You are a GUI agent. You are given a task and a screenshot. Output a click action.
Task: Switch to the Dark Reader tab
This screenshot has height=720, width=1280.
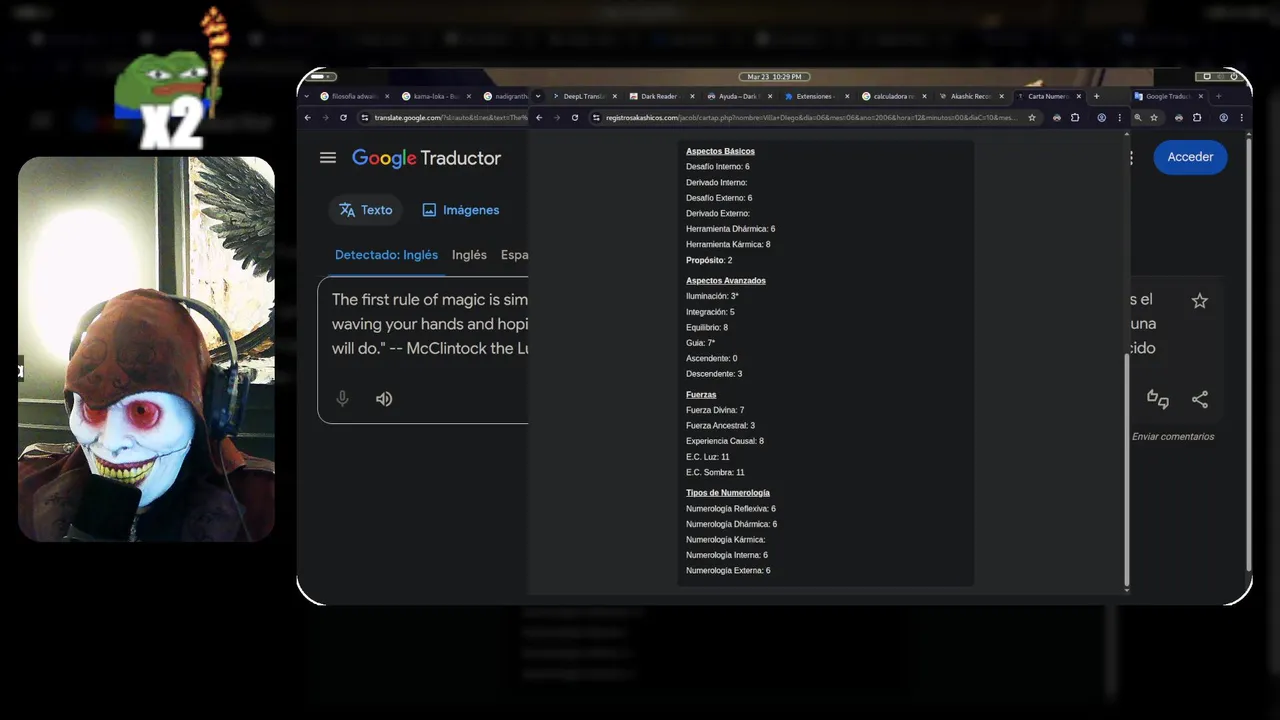coord(660,96)
